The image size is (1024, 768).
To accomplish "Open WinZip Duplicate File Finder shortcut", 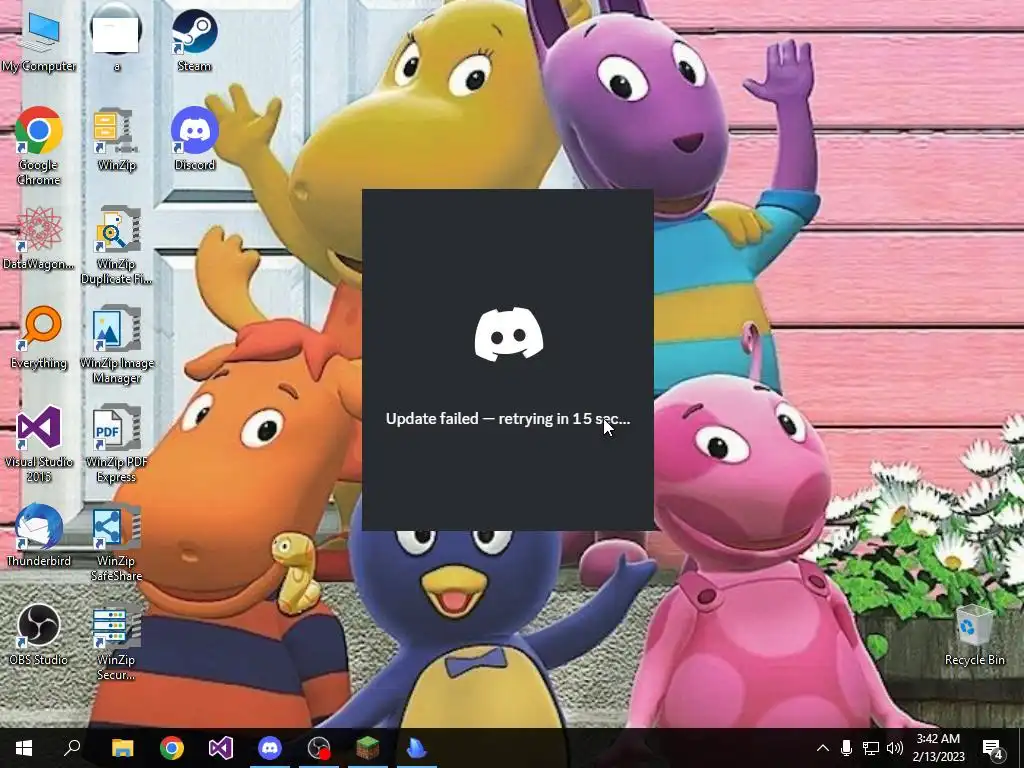I will coord(116,246).
